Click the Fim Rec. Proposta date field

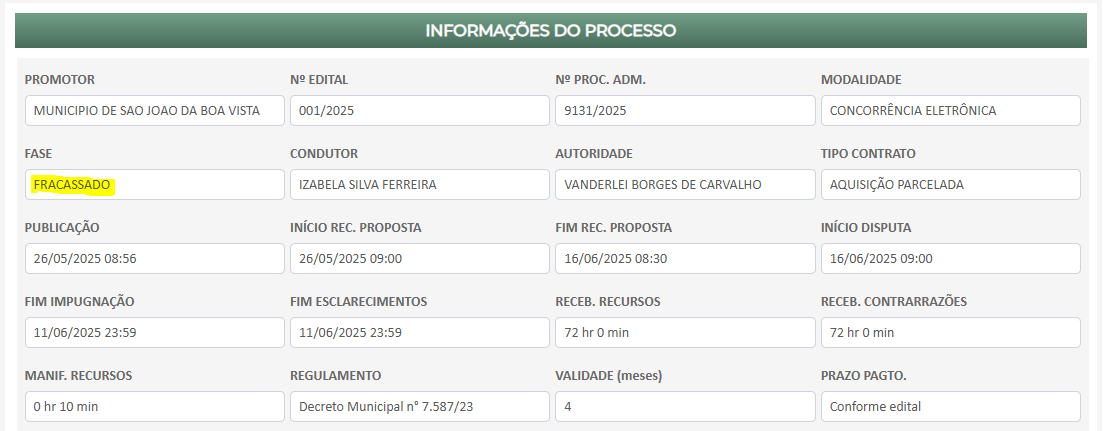(x=685, y=259)
